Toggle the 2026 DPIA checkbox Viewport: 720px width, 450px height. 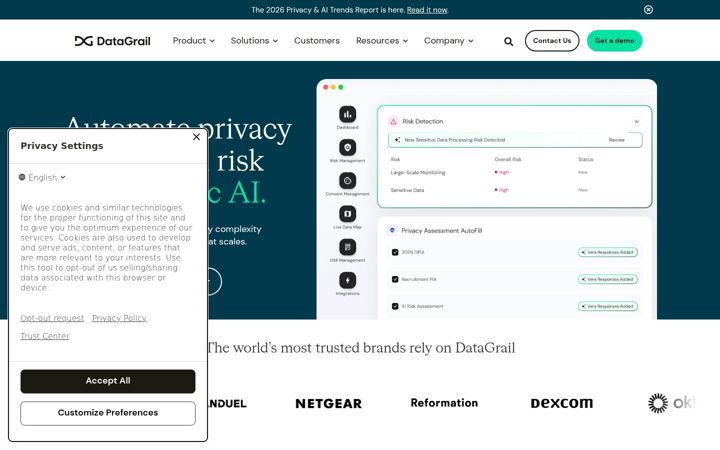pos(395,252)
